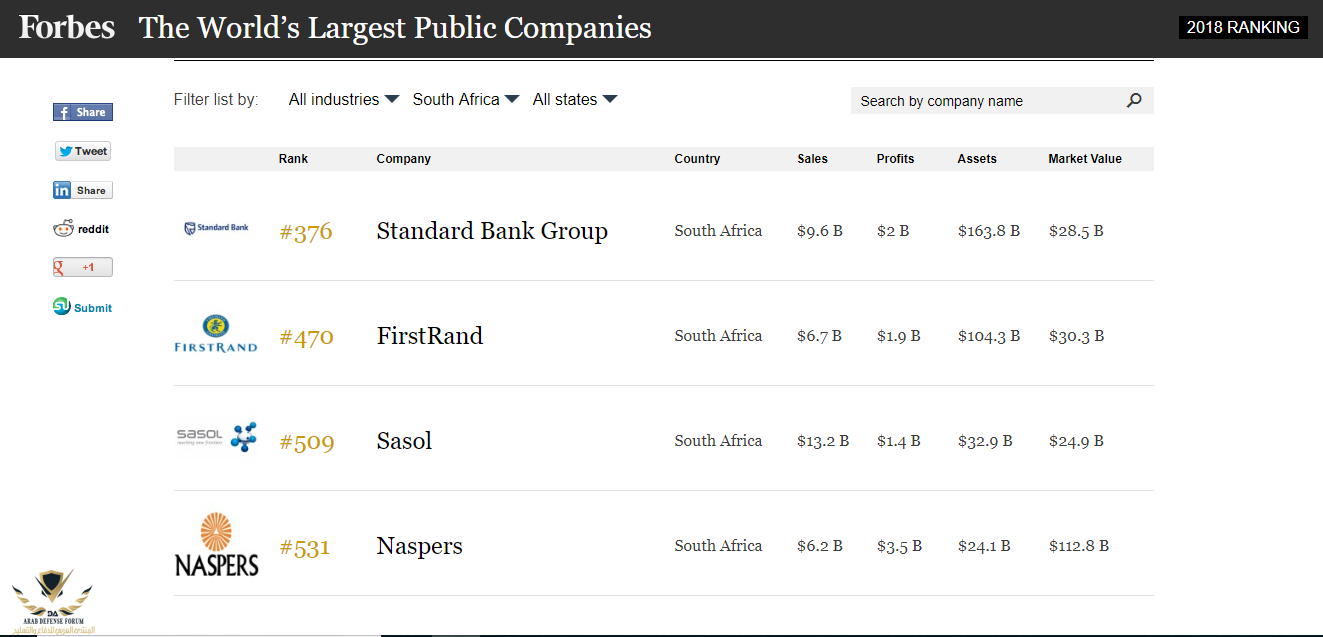1323x637 pixels.
Task: Share via the LinkedIn icon
Action: point(83,190)
